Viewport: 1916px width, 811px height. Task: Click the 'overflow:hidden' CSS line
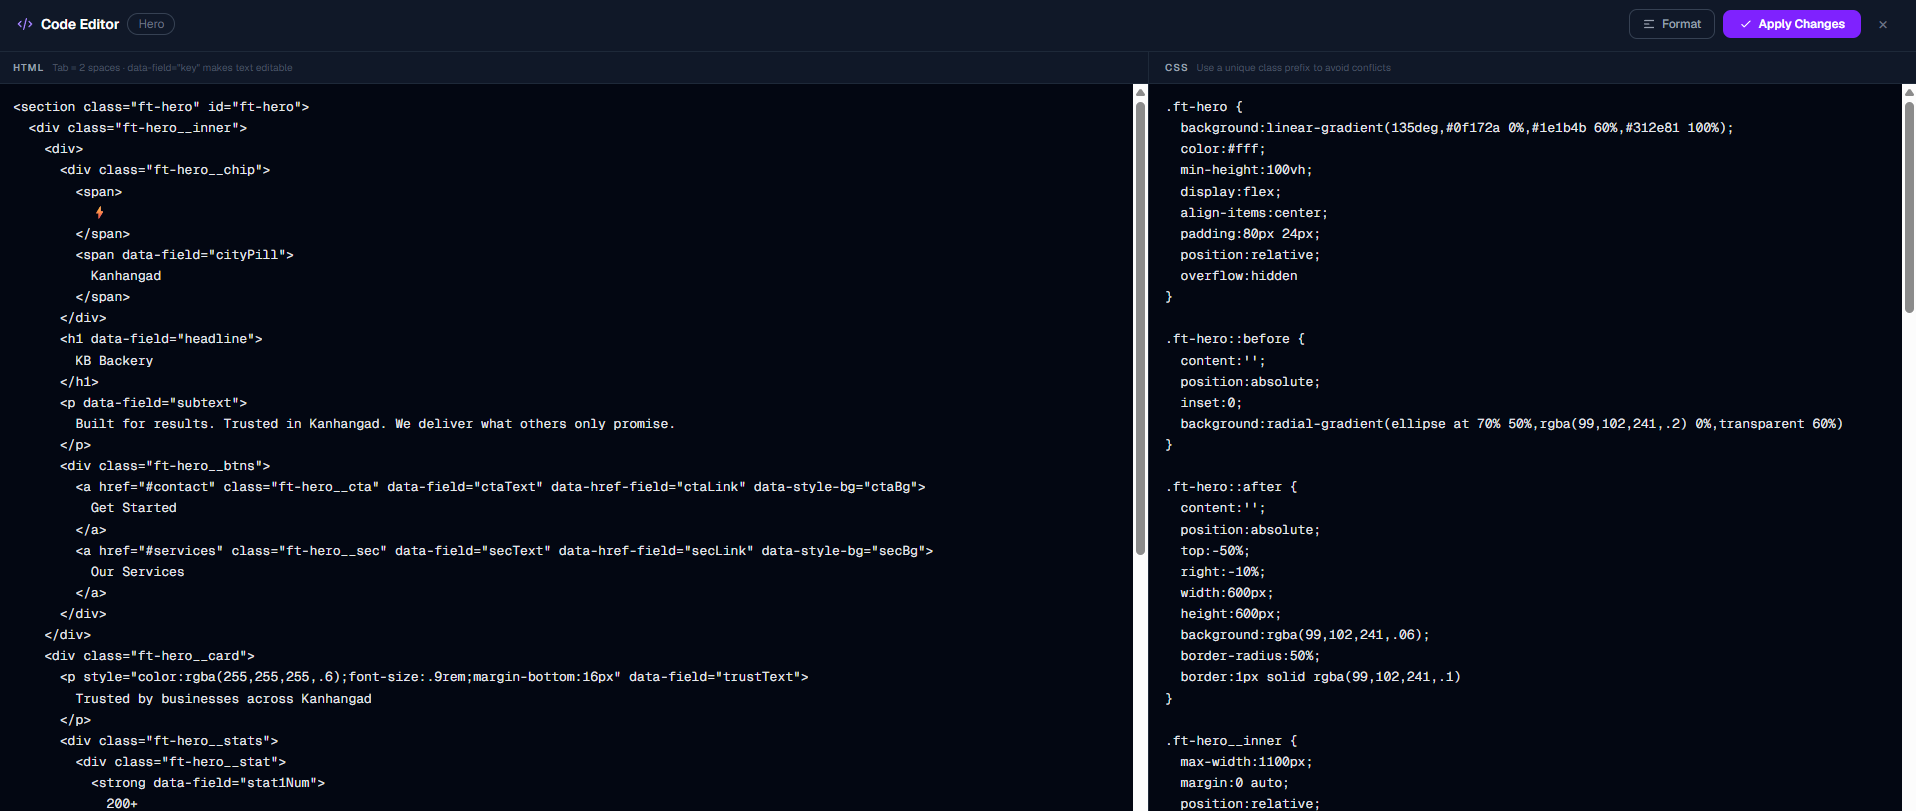point(1239,276)
